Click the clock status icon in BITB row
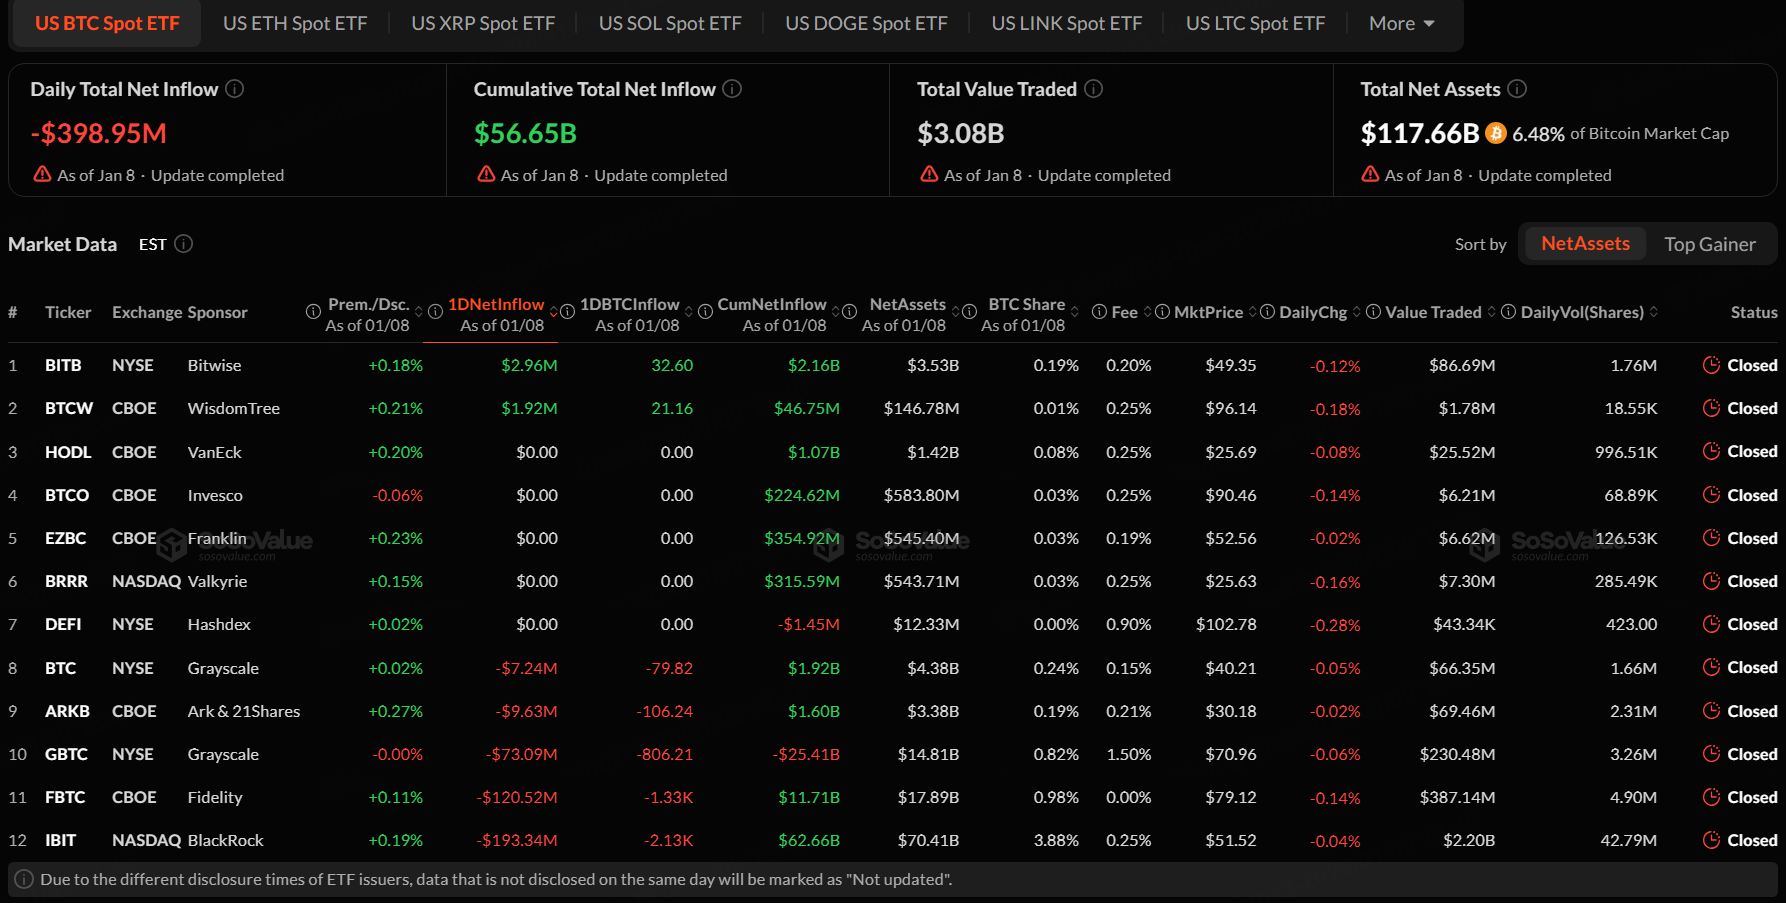Viewport: 1786px width, 903px height. point(1711,365)
